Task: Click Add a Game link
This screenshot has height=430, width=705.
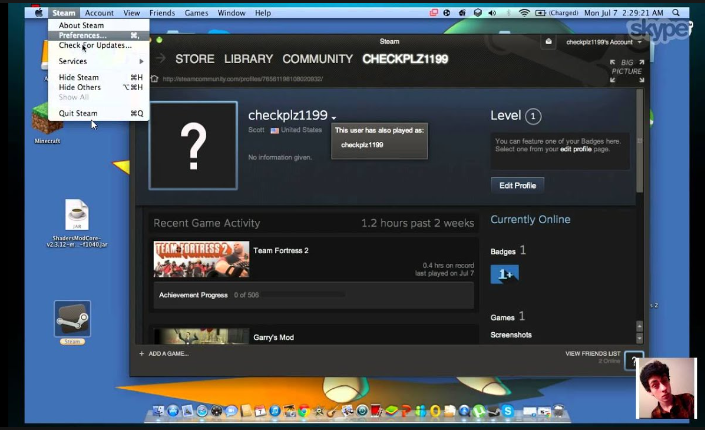Action: pos(164,354)
